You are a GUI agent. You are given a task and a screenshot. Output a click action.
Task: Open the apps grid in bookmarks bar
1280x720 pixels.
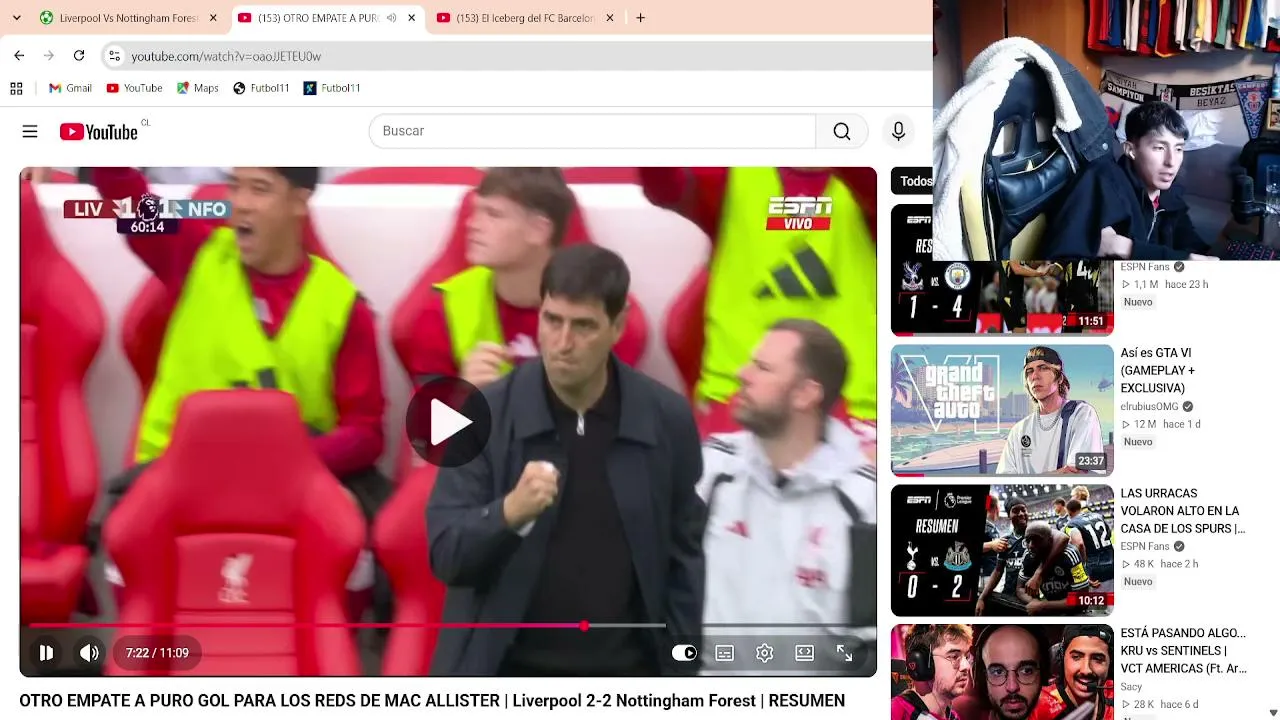point(16,88)
